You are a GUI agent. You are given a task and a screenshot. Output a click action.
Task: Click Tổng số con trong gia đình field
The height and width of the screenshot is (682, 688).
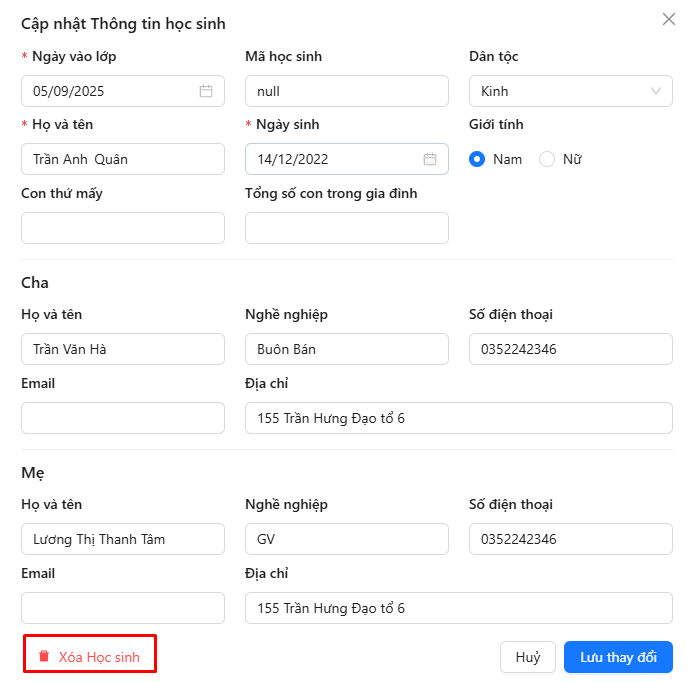click(346, 228)
